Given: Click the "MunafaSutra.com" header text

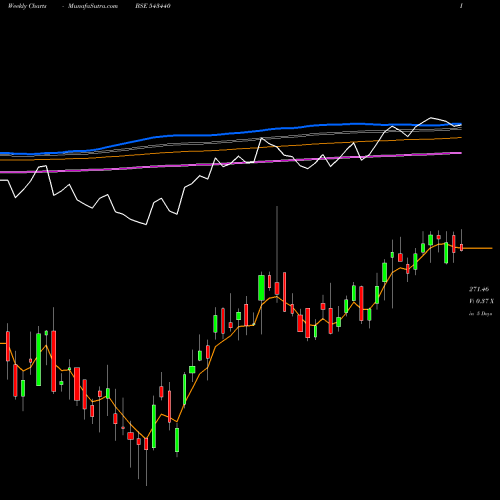Looking at the screenshot, I should click(x=93, y=6).
